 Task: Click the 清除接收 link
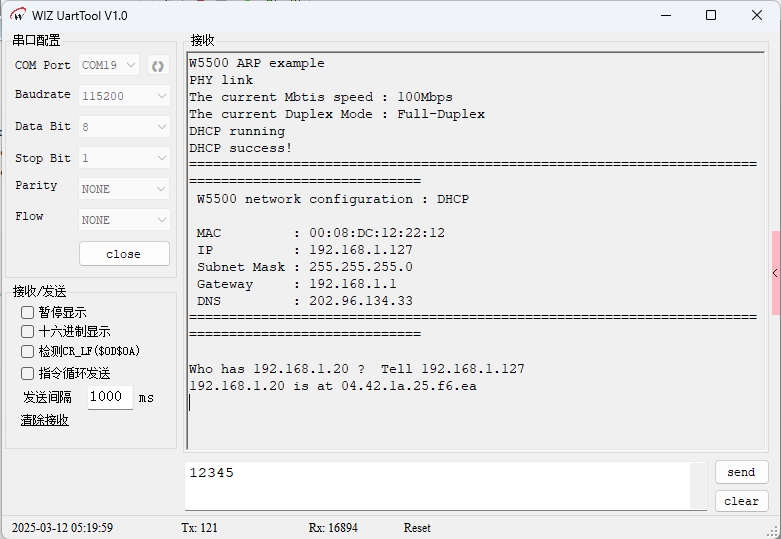pyautogui.click(x=45, y=421)
